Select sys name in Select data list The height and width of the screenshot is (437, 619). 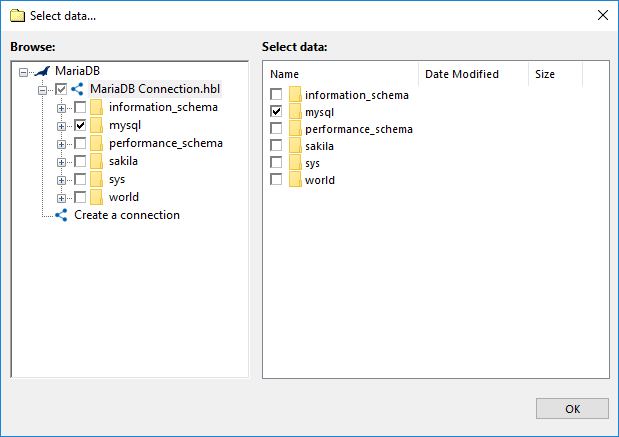[x=312, y=163]
